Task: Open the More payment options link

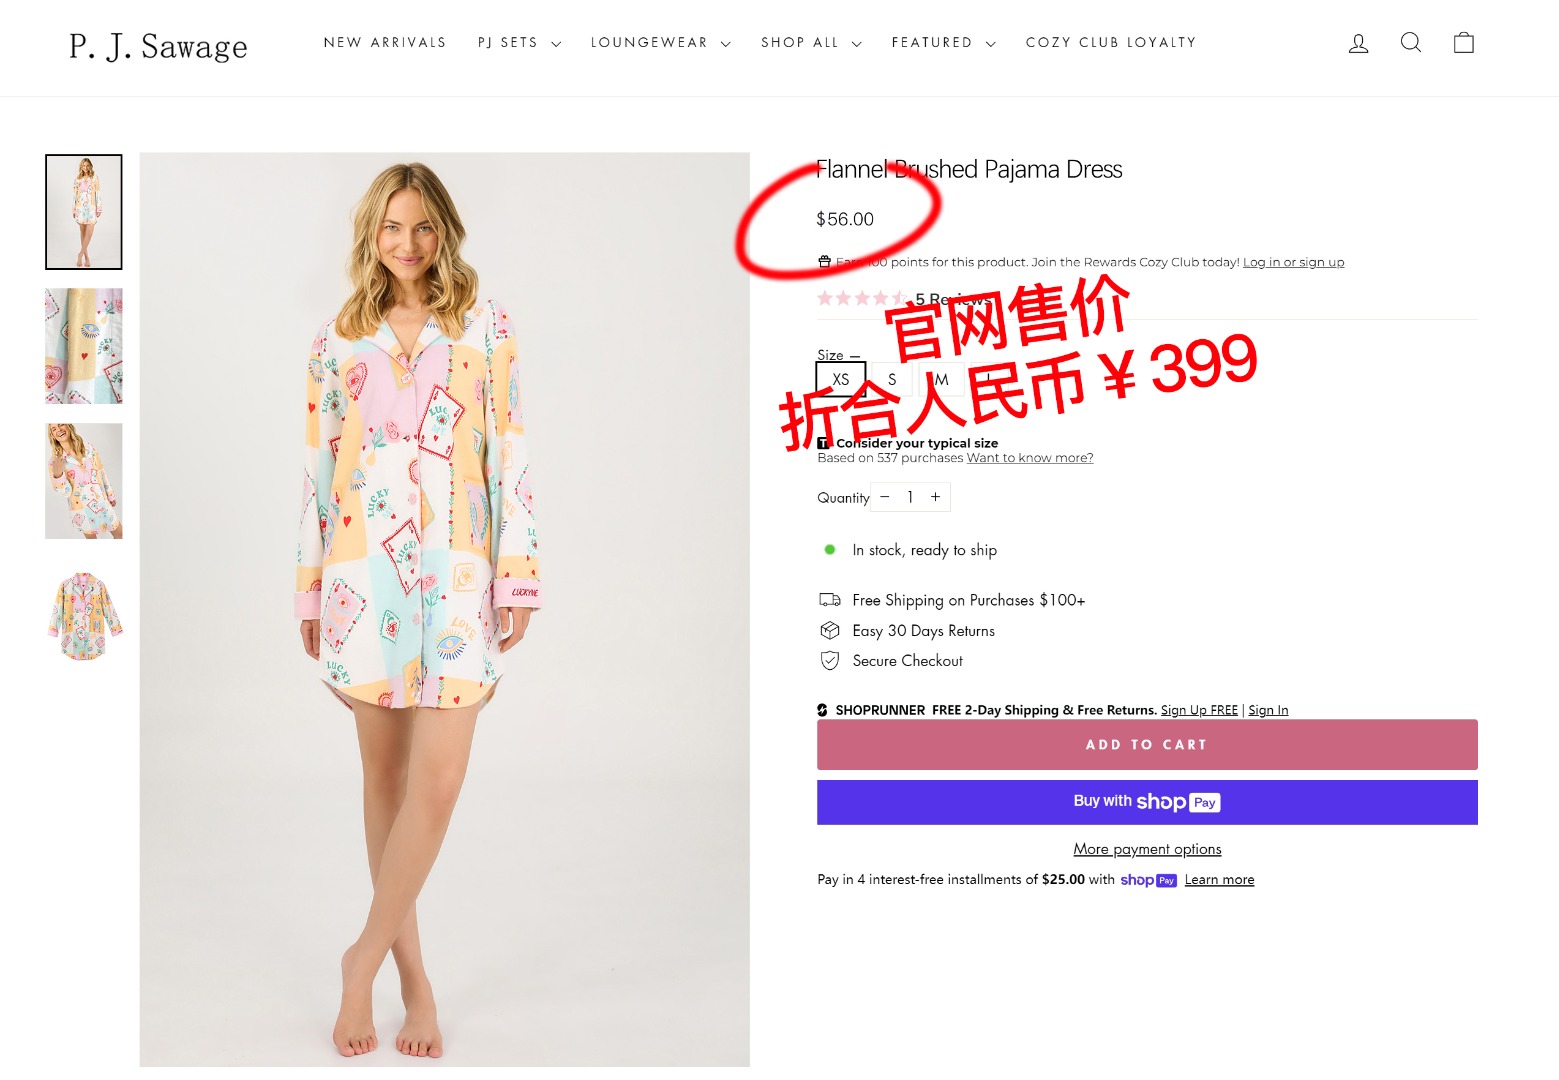Action: click(x=1147, y=849)
